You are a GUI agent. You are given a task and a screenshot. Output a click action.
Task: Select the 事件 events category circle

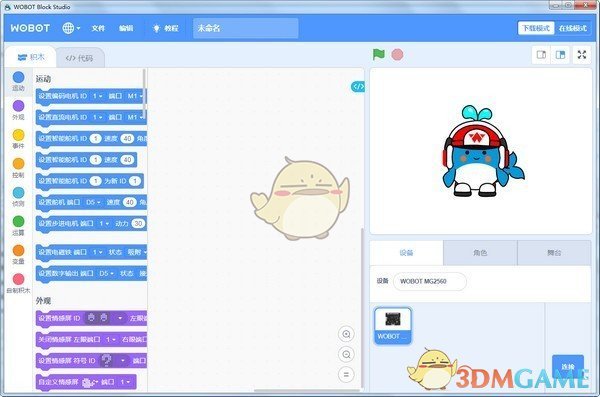tap(18, 135)
